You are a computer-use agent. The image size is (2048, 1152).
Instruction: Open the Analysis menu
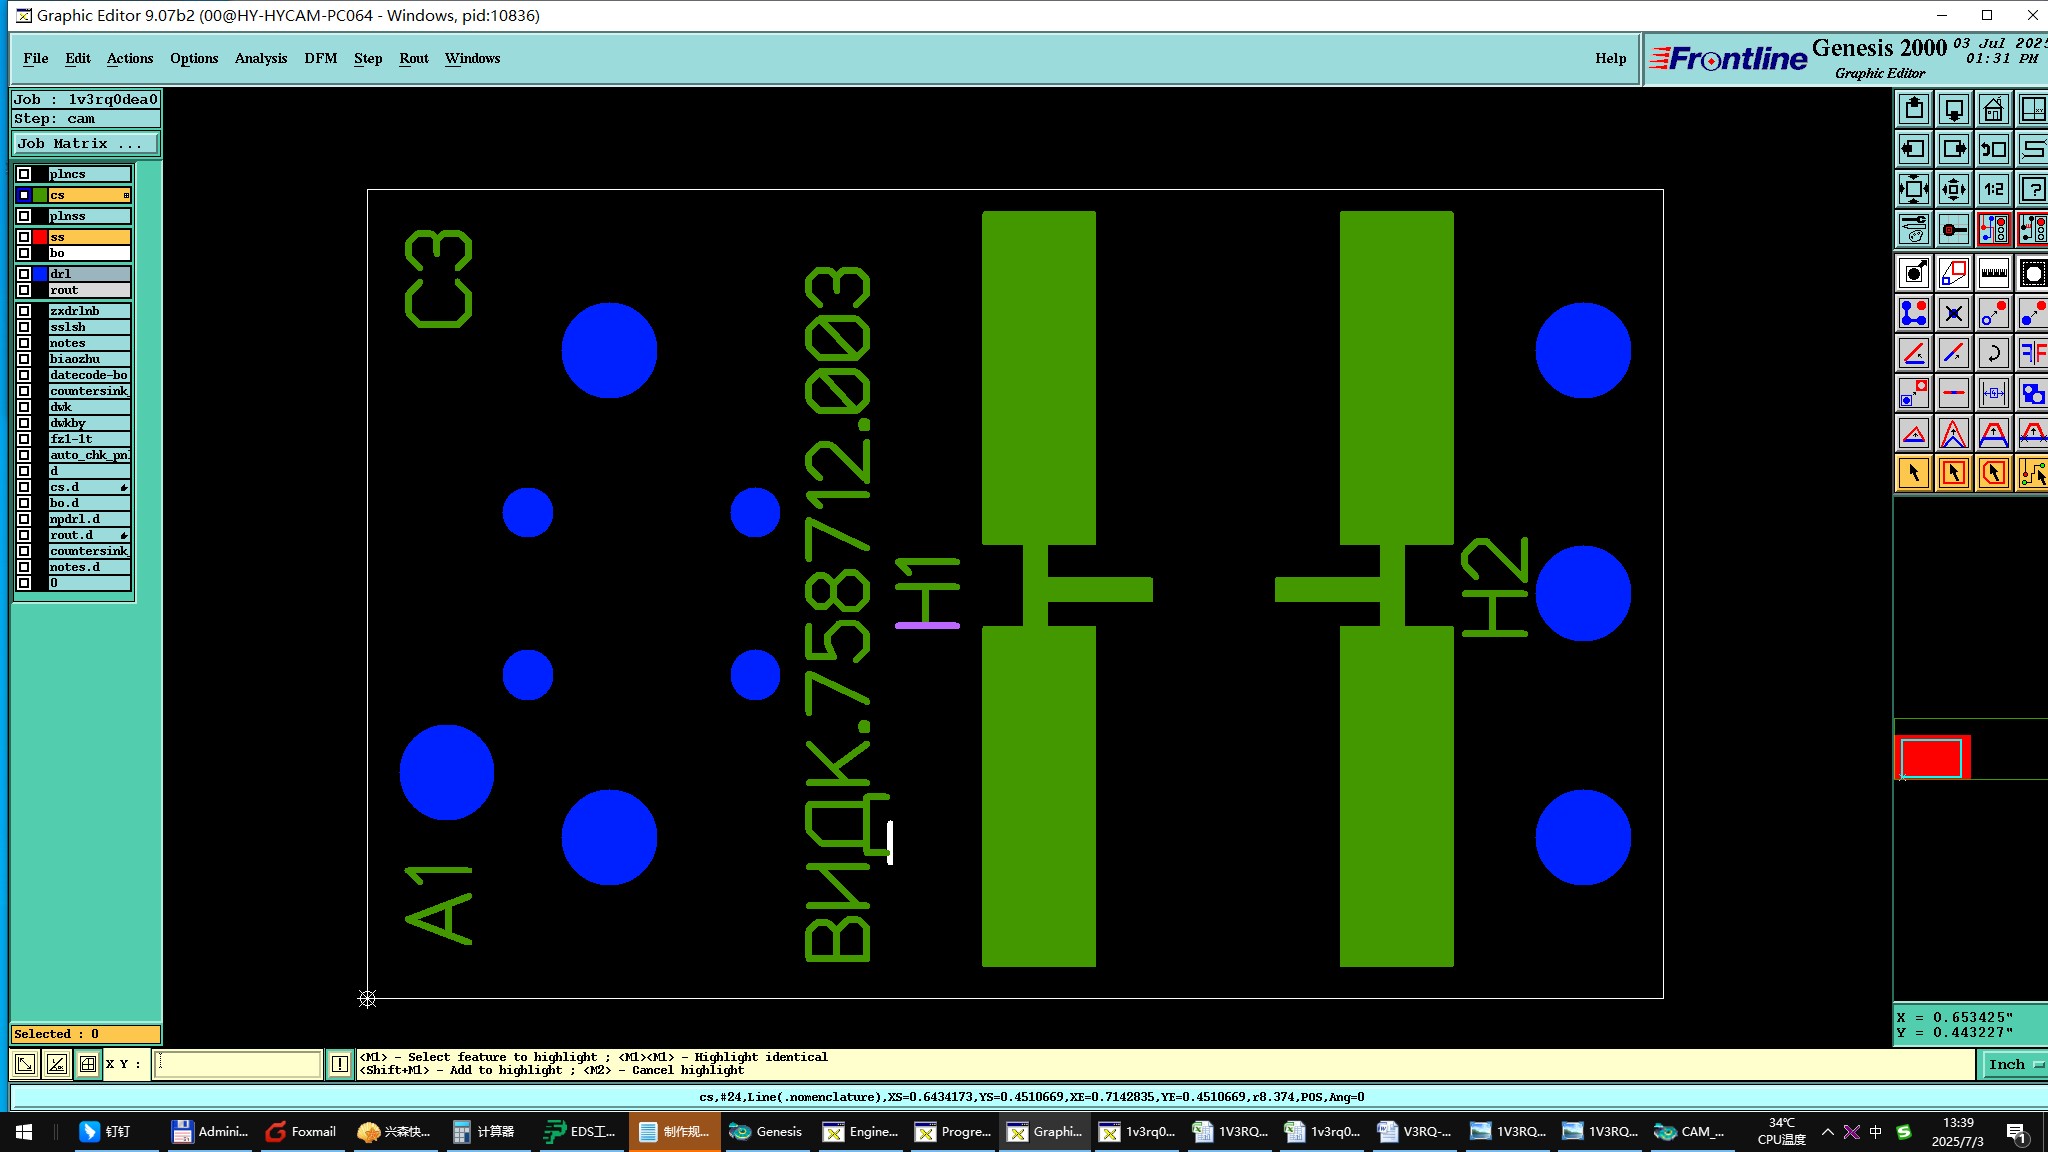[x=260, y=58]
